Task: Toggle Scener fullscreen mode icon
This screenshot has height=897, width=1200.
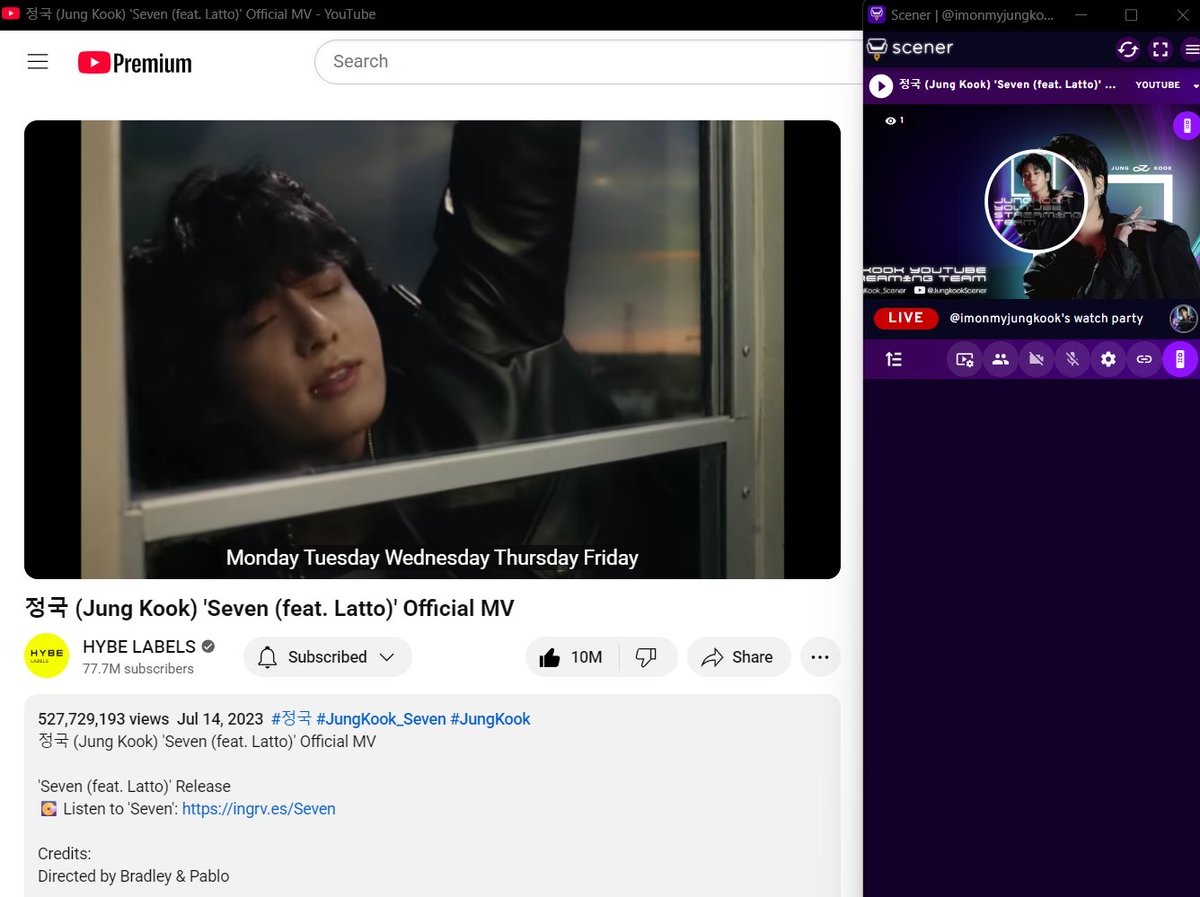Action: point(1160,49)
